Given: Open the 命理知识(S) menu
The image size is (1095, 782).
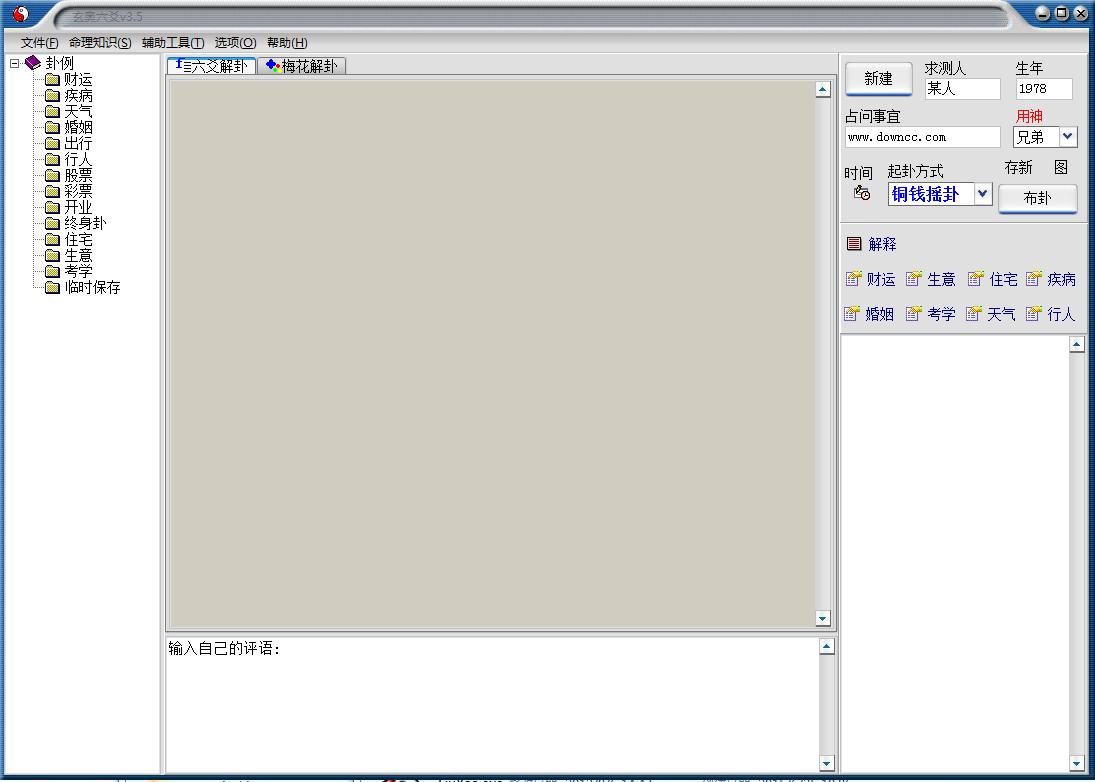Looking at the screenshot, I should [100, 43].
